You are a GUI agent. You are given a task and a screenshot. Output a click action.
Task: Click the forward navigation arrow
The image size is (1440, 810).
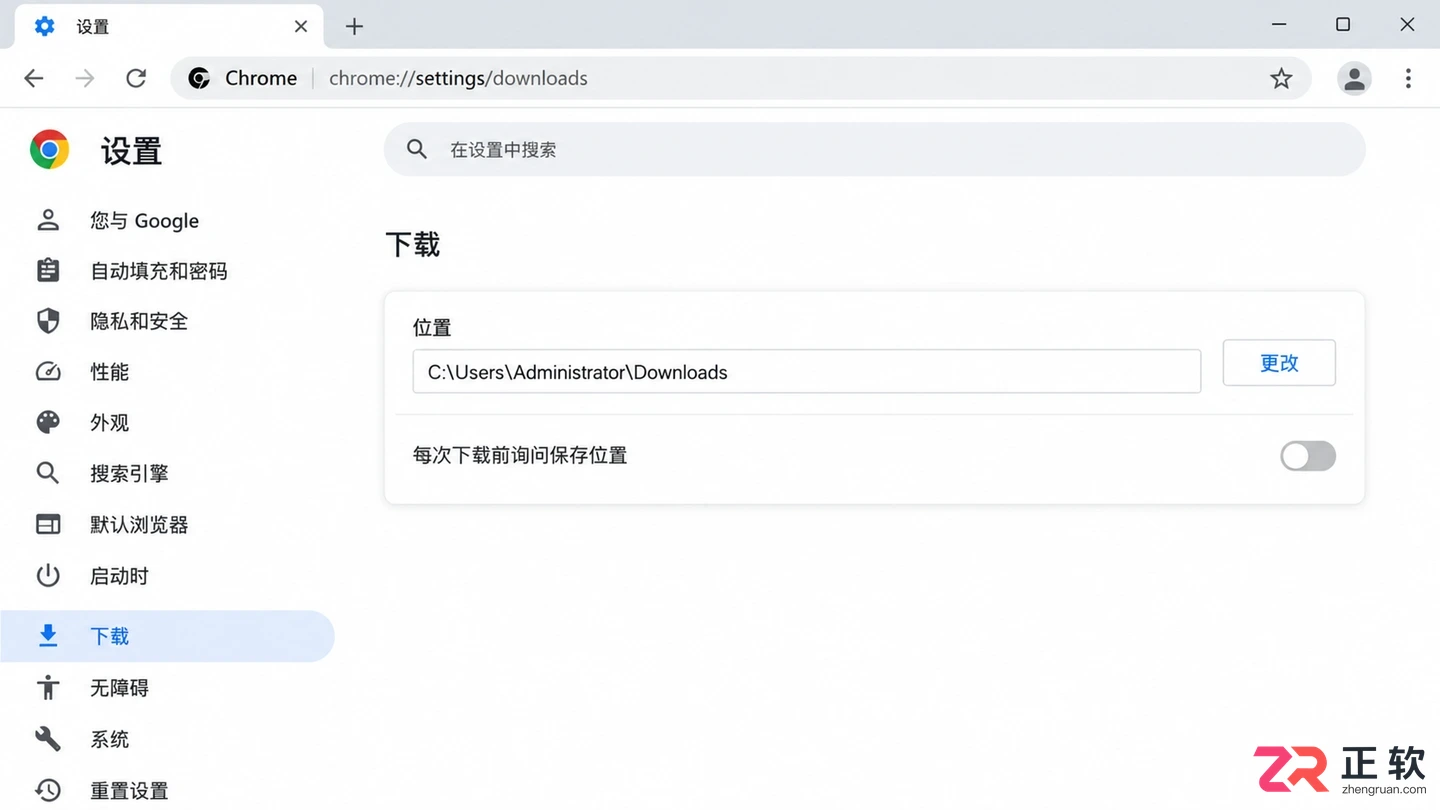click(85, 78)
